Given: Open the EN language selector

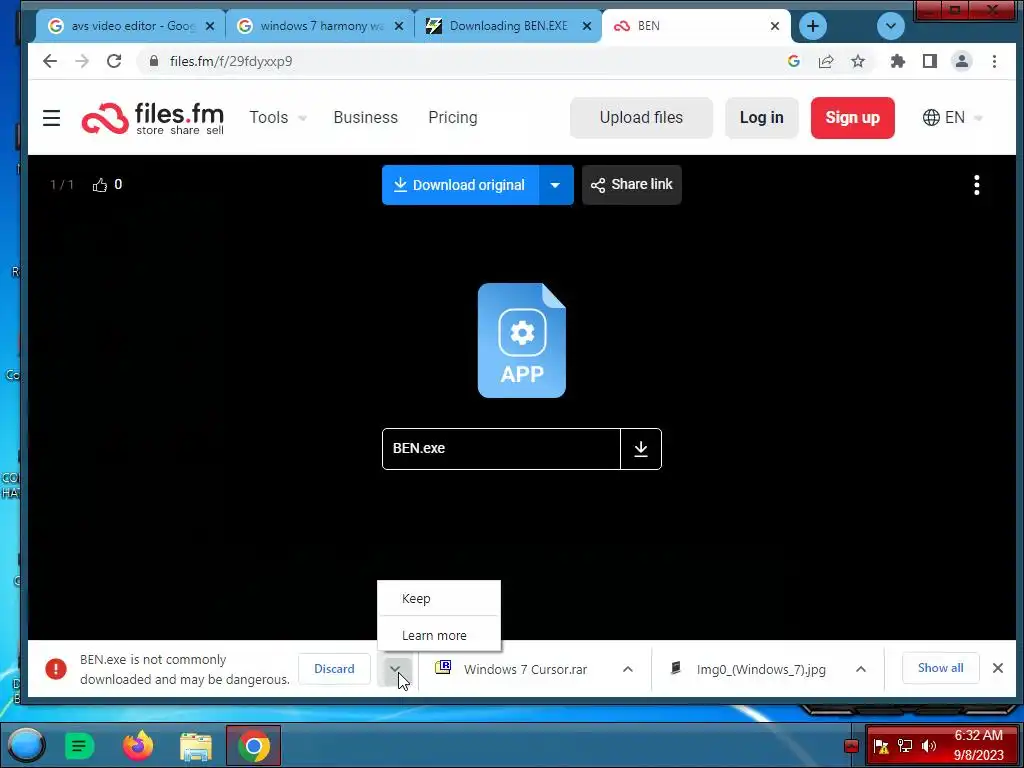Looking at the screenshot, I should [953, 118].
